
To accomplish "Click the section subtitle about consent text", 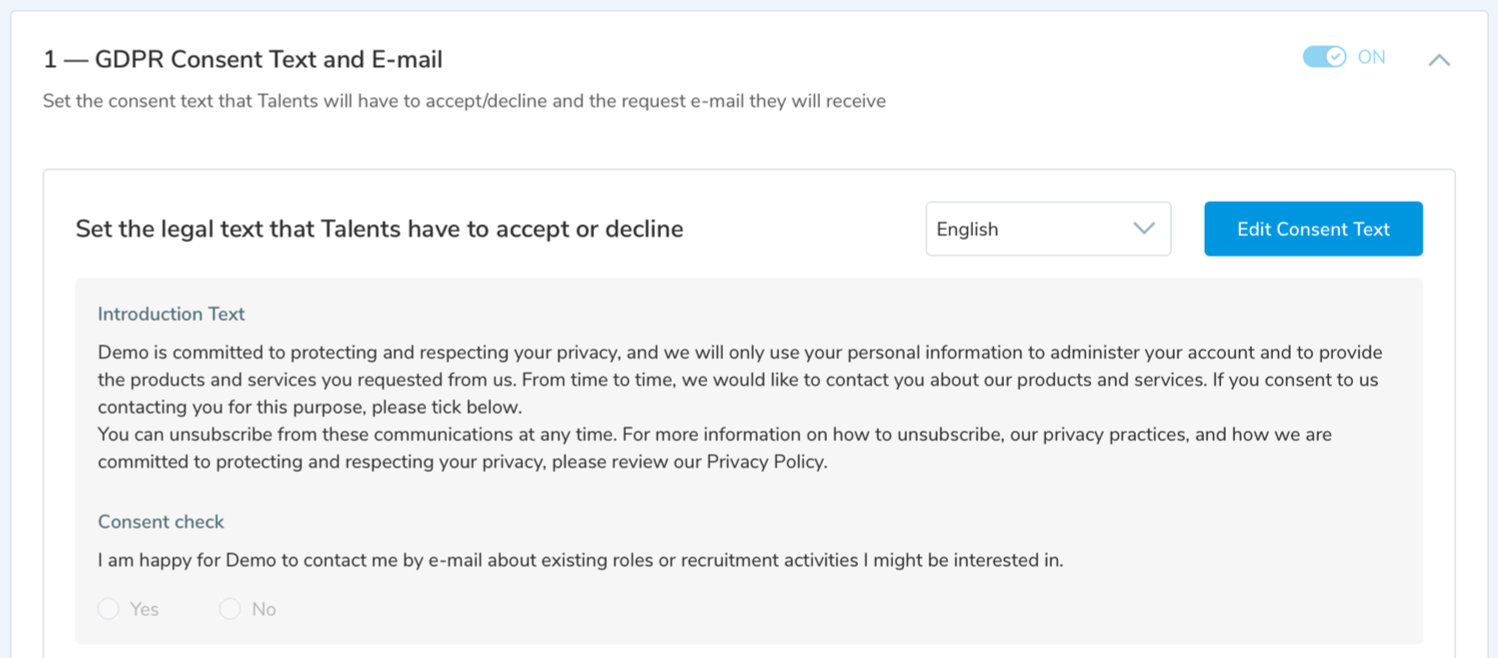I will pos(464,101).
